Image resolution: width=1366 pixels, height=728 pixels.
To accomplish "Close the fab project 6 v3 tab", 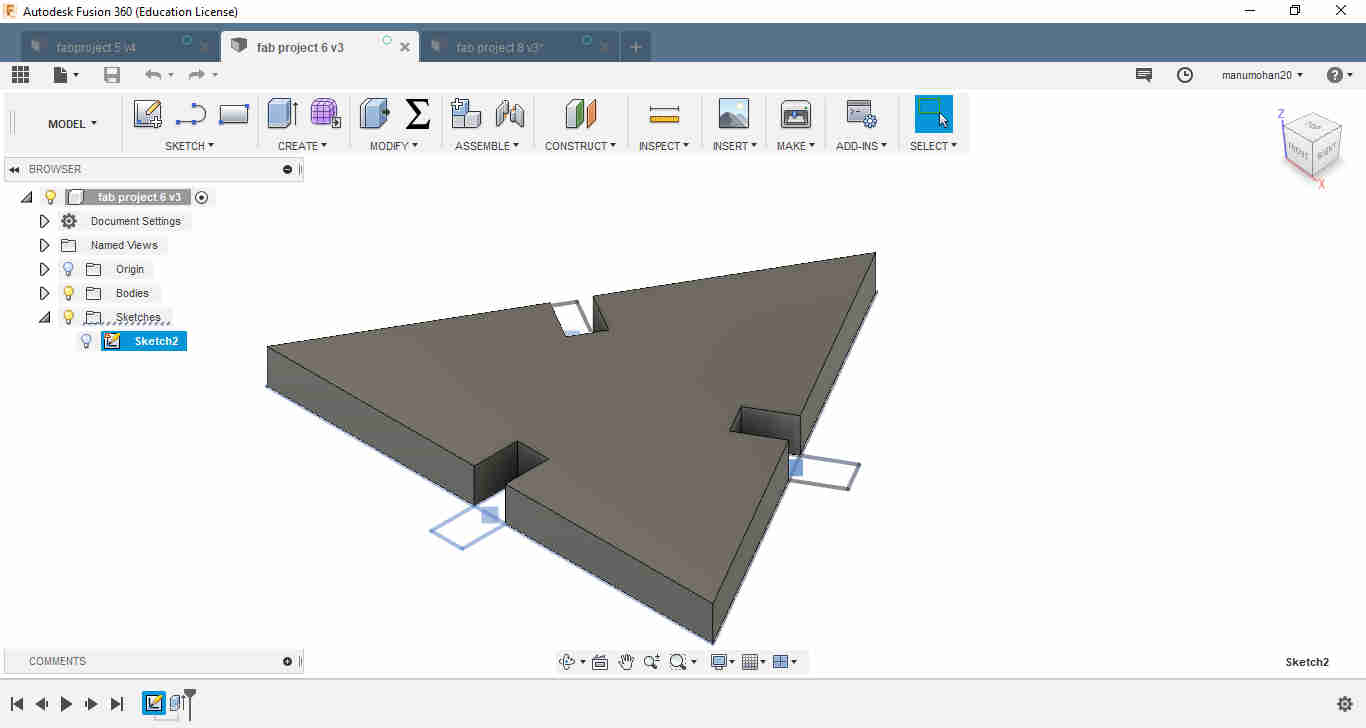I will click(x=405, y=47).
